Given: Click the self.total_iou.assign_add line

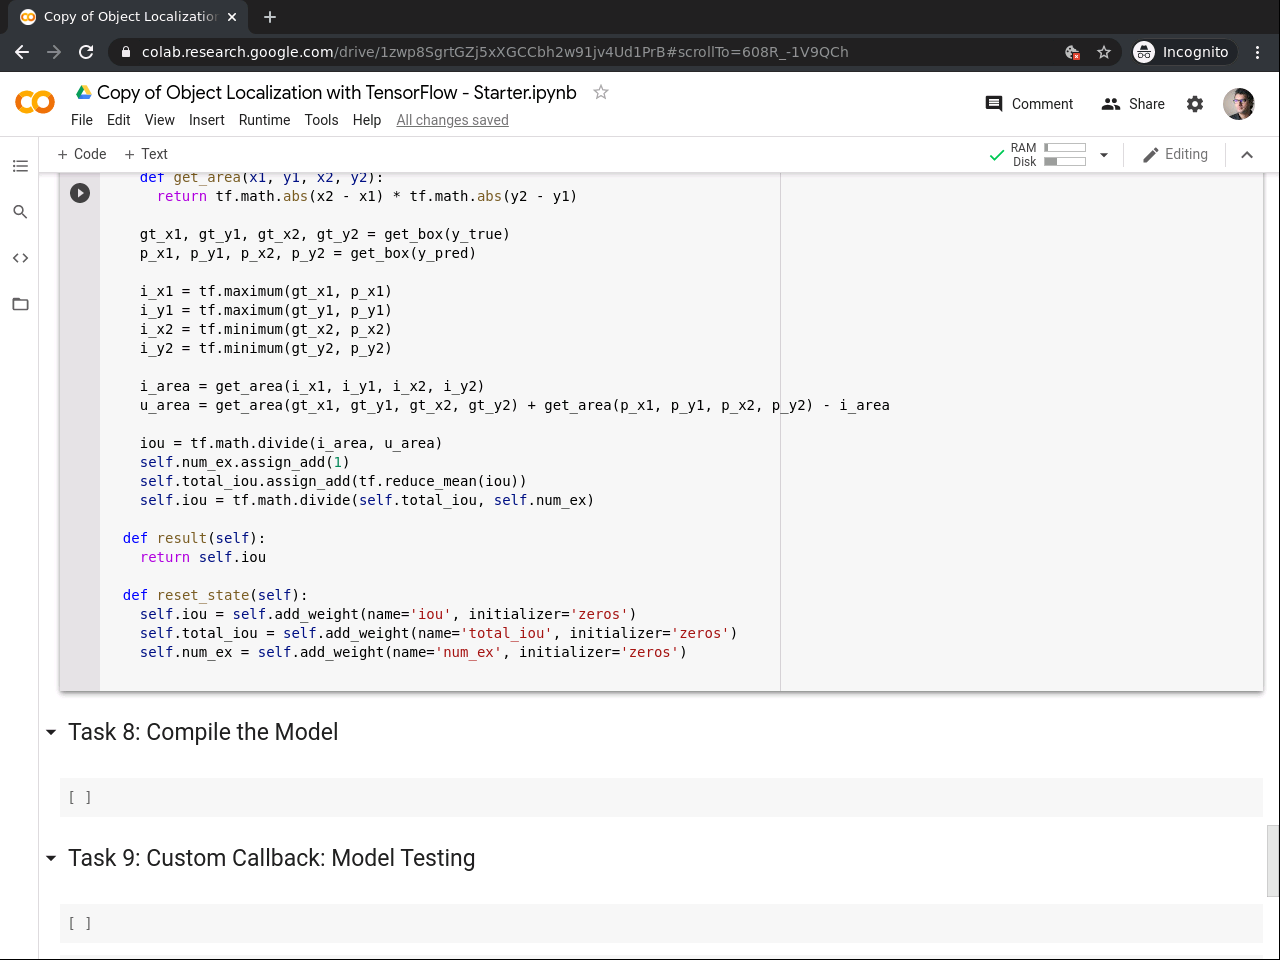Looking at the screenshot, I should (333, 481).
